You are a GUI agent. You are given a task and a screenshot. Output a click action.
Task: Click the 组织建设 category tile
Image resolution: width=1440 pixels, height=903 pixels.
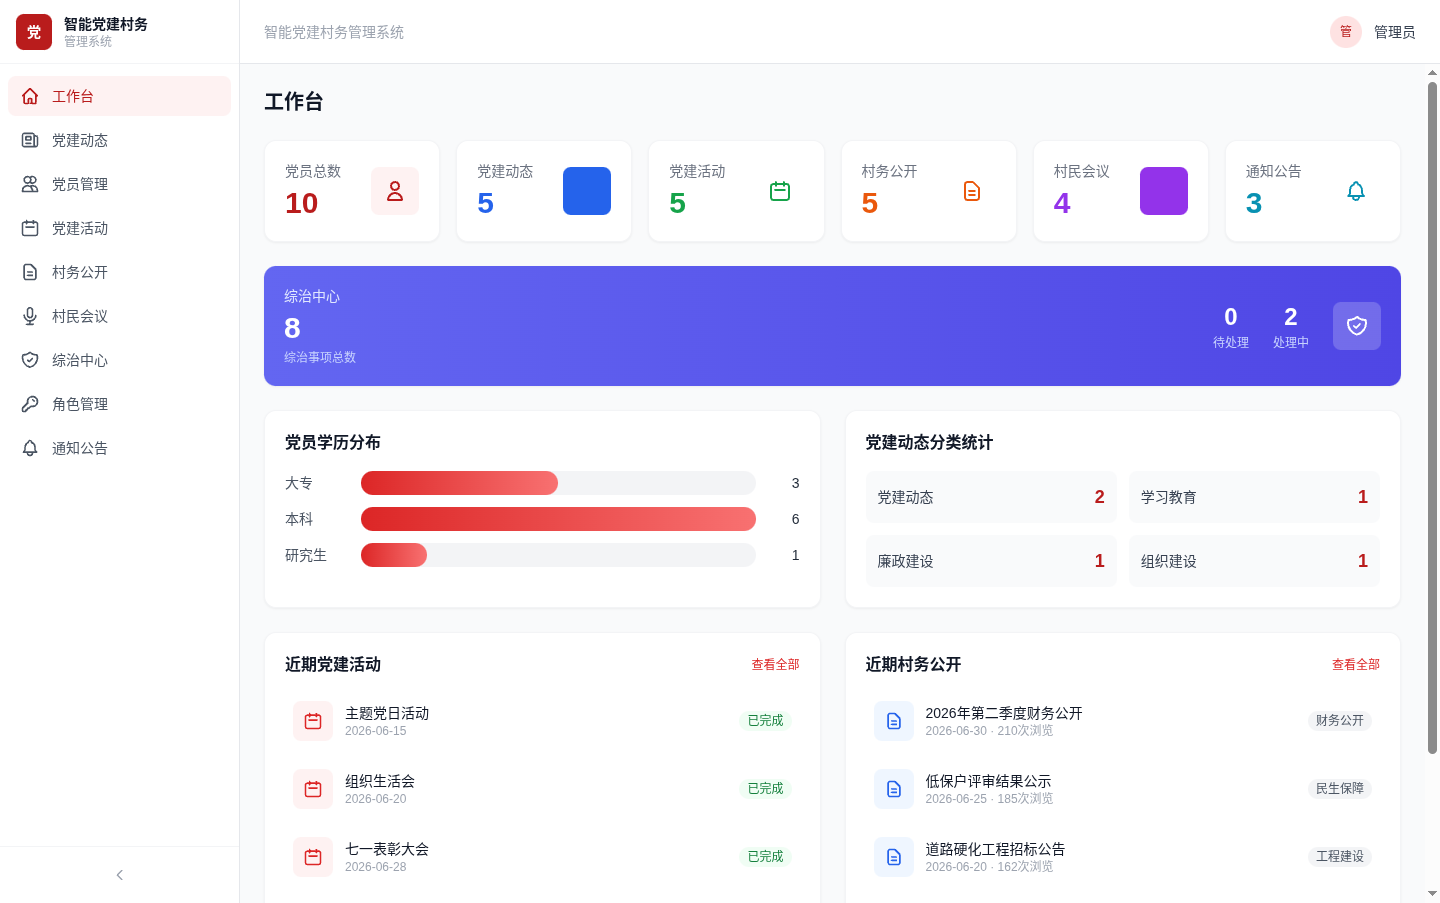click(x=1254, y=561)
